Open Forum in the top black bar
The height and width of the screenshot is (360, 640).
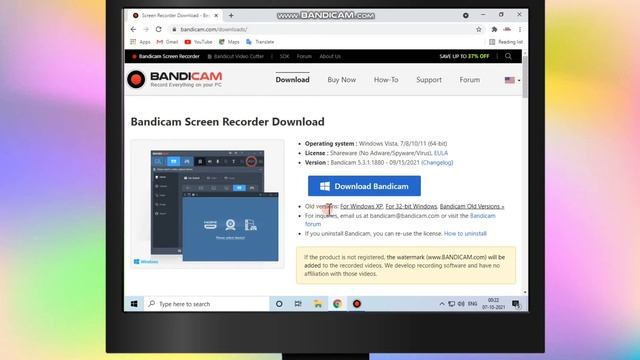304,56
